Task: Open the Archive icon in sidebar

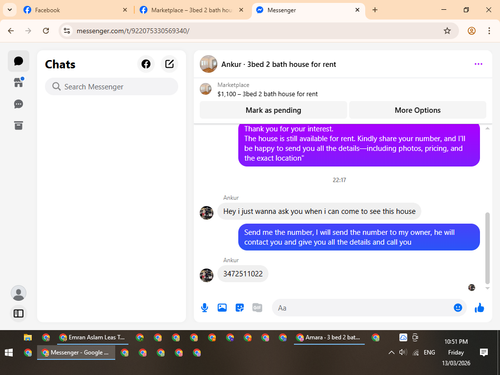Action: 18,125
